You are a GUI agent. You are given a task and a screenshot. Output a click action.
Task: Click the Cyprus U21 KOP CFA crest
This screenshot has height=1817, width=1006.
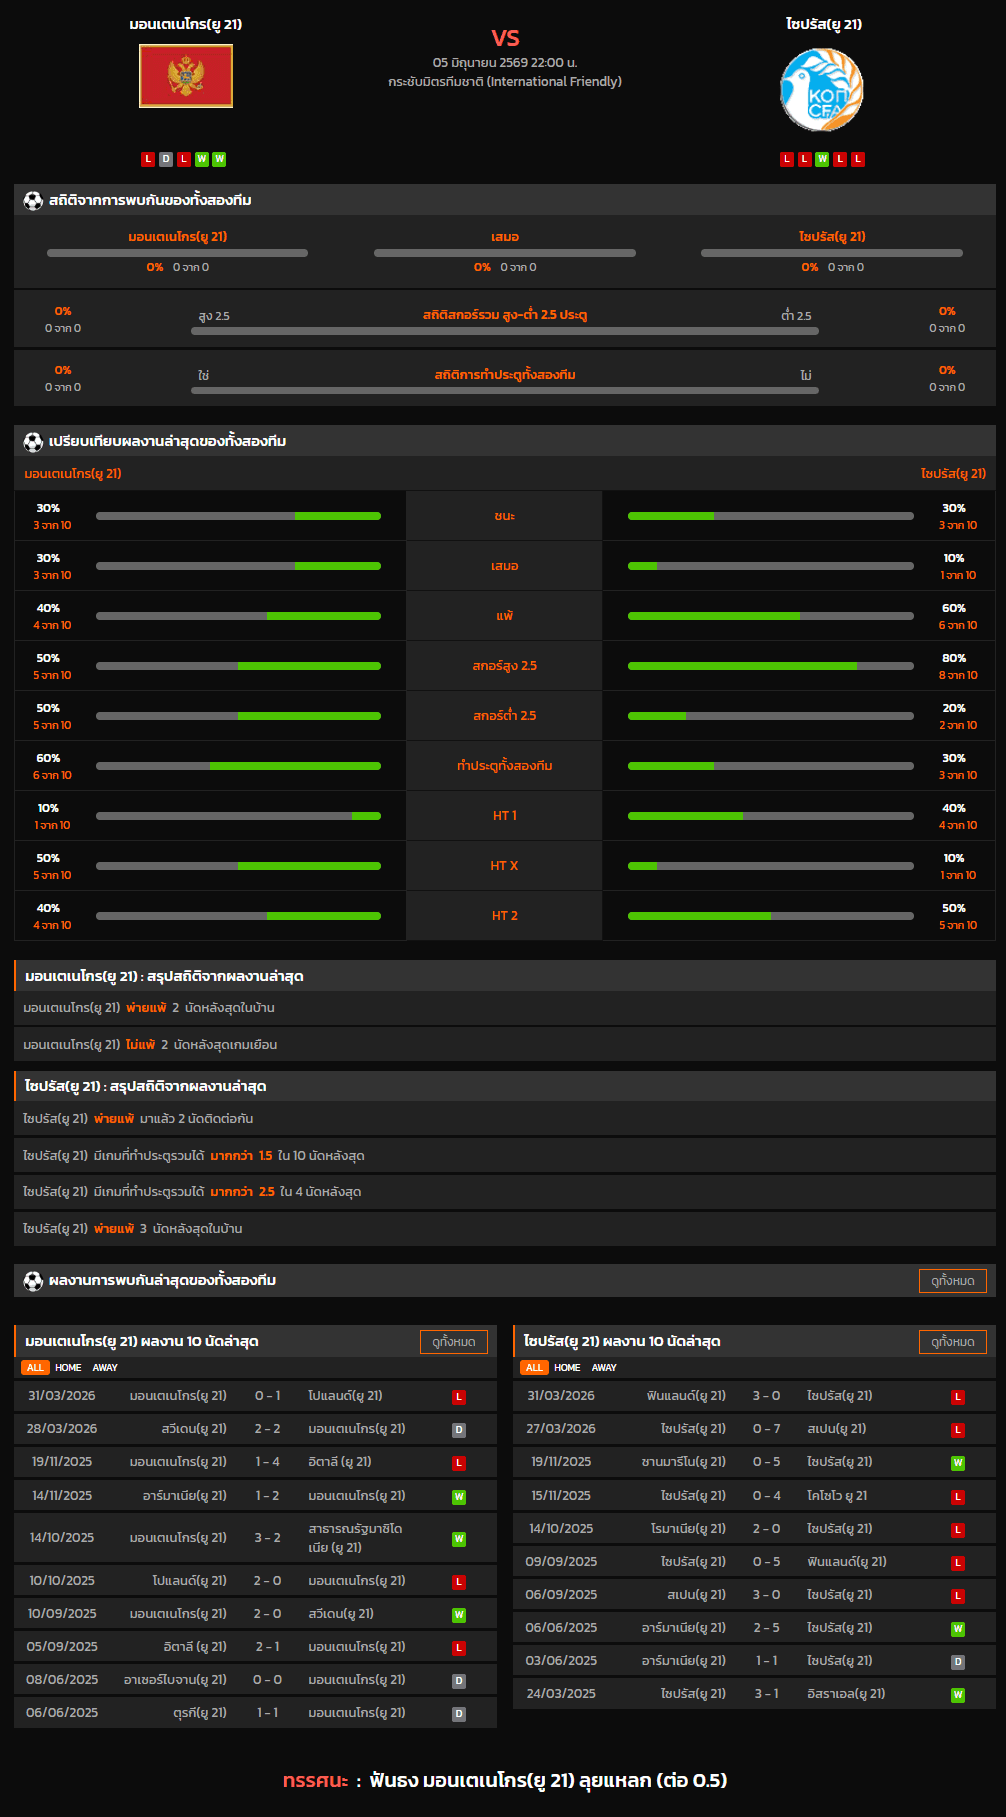(822, 90)
